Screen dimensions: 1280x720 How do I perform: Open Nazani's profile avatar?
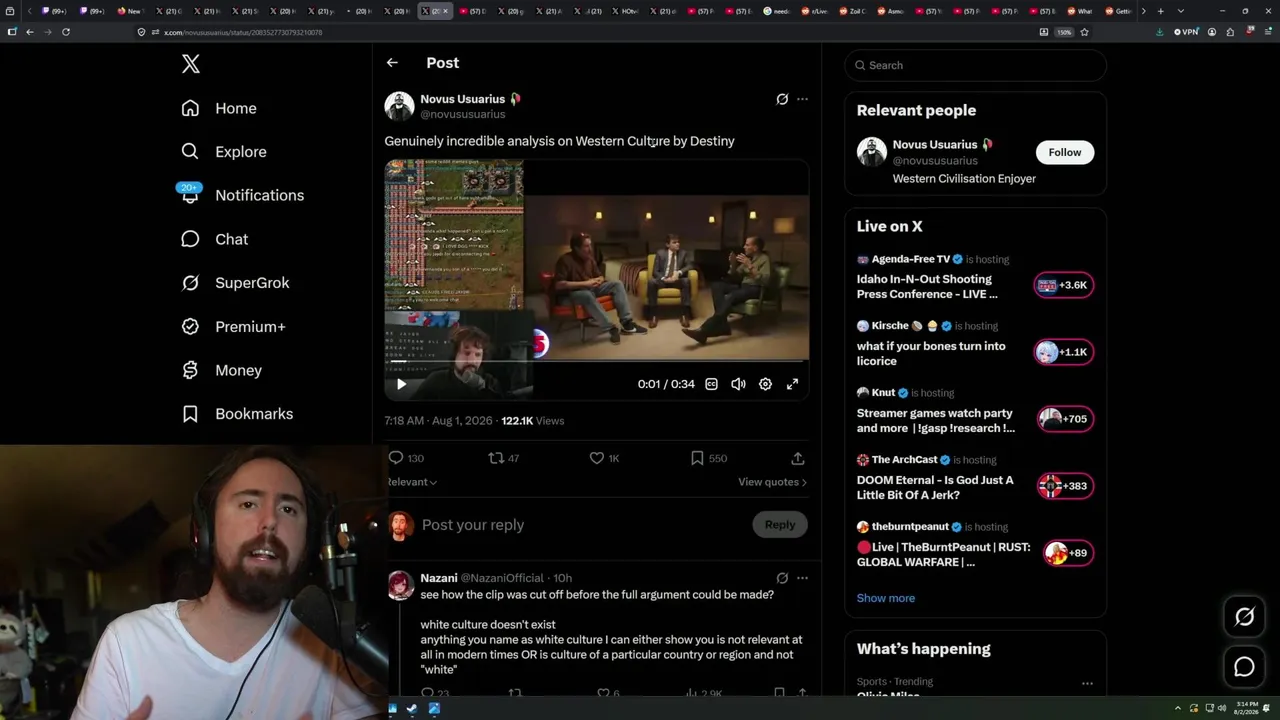pos(400,585)
